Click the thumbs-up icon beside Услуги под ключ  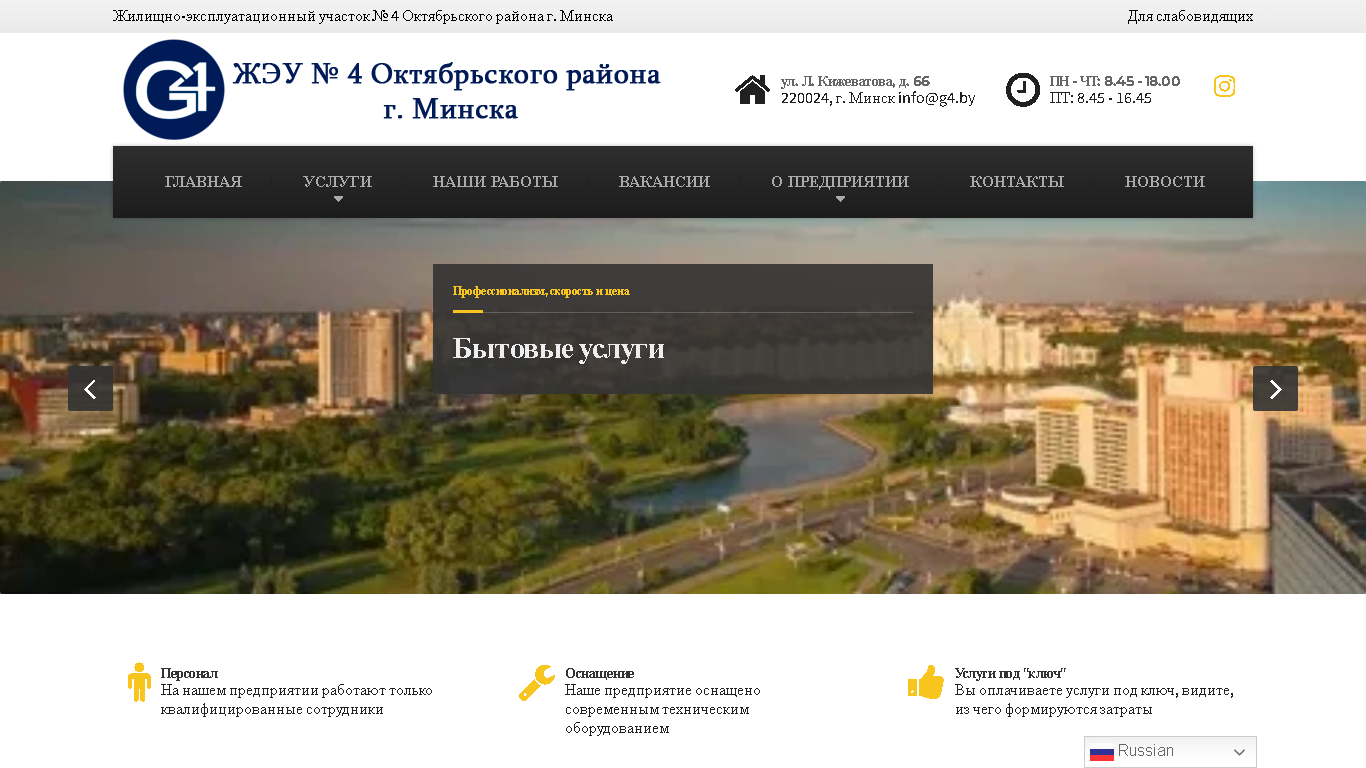coord(926,682)
